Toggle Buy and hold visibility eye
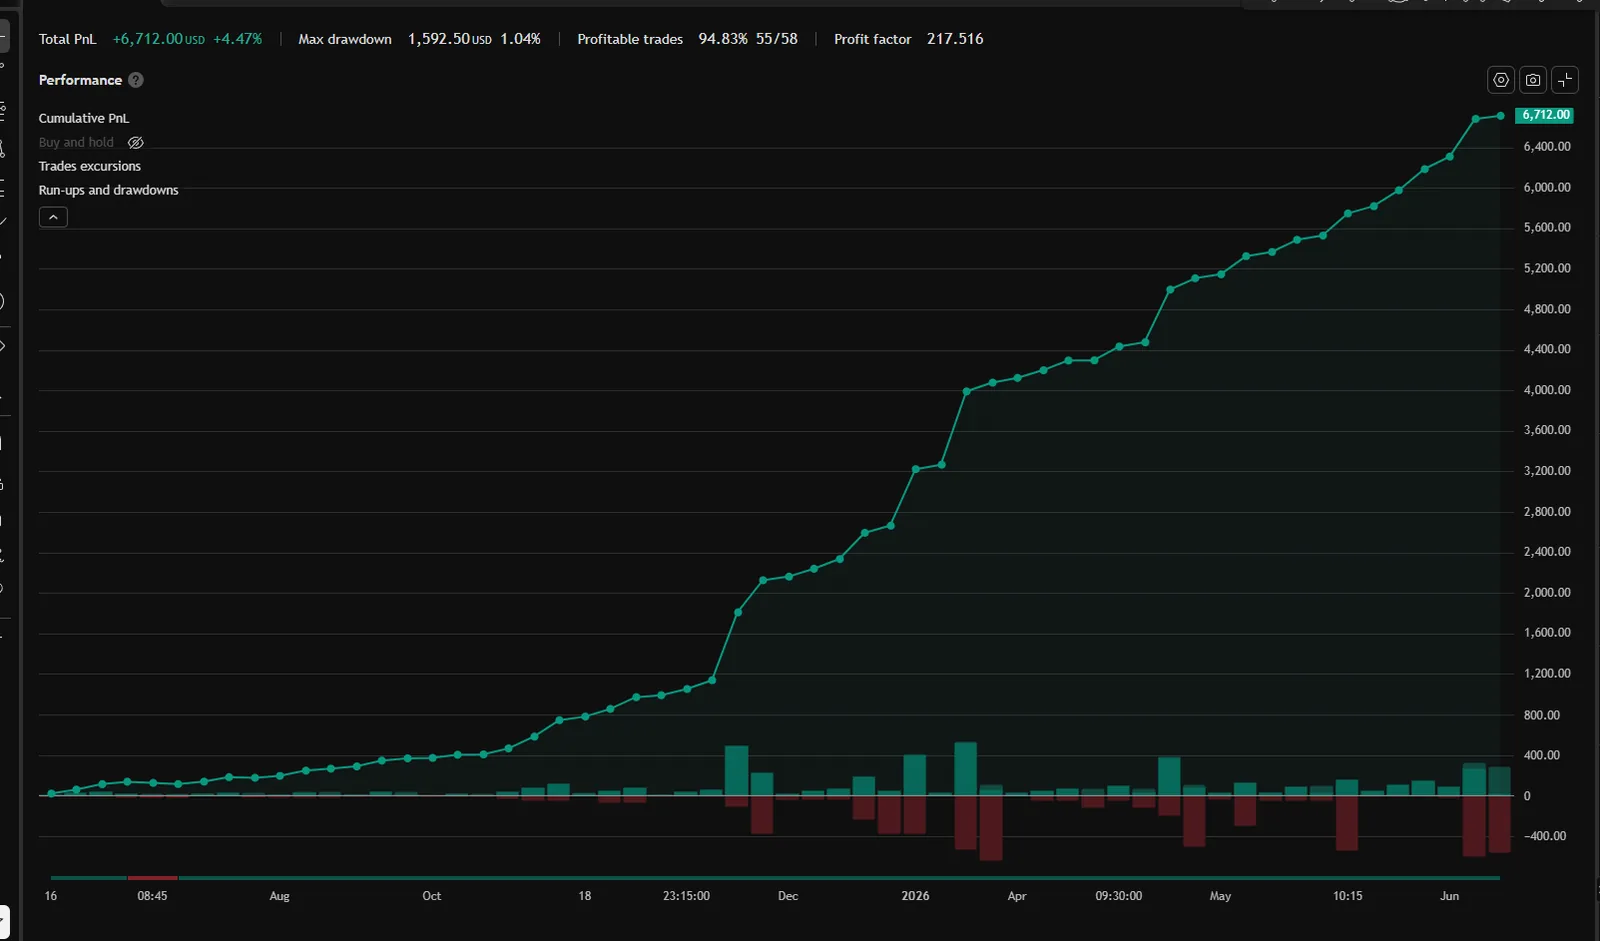1600x941 pixels. click(136, 143)
